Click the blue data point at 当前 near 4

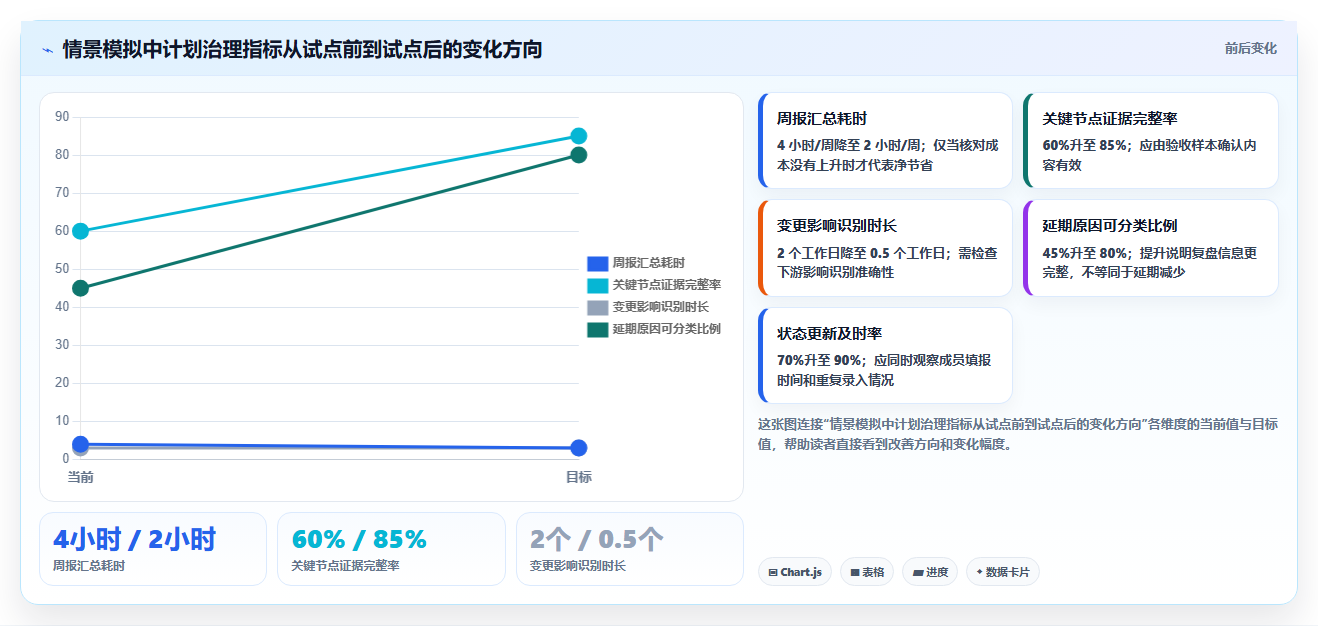click(81, 444)
